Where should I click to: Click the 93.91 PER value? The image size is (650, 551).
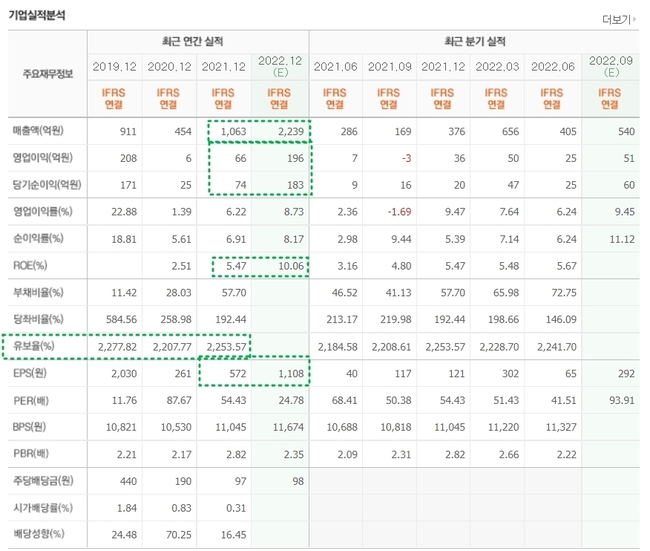622,401
